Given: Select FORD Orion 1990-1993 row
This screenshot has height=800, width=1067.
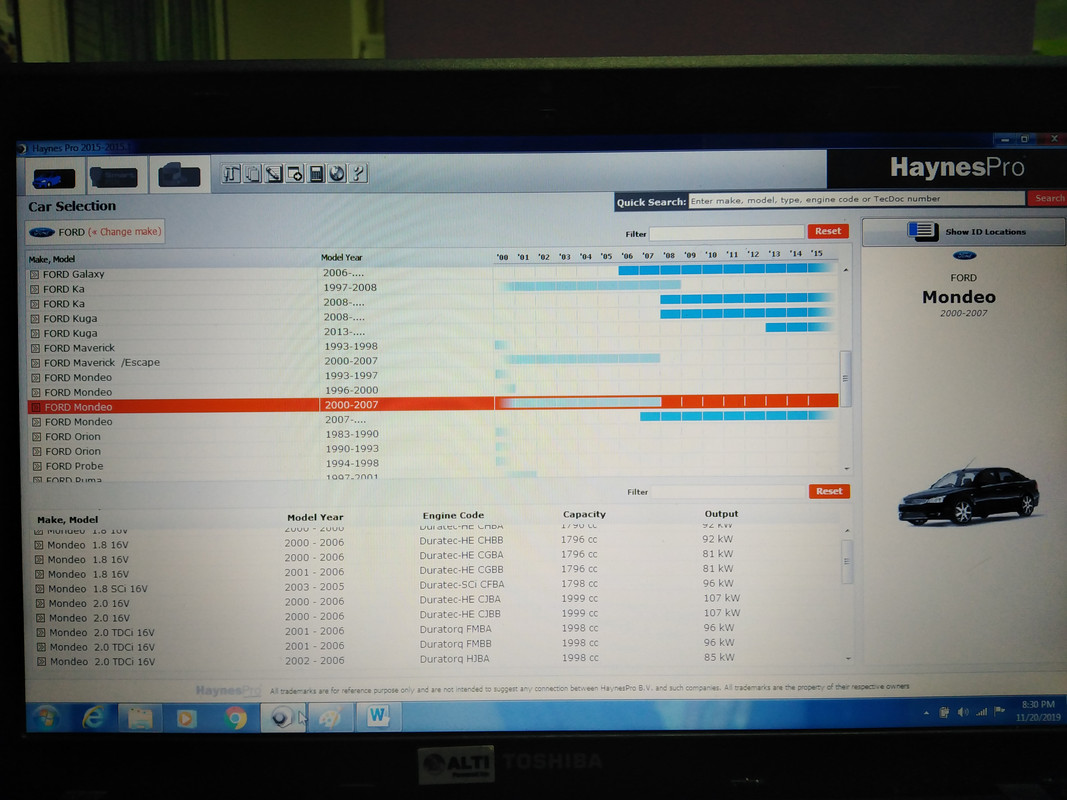Looking at the screenshot, I should 434,450.
